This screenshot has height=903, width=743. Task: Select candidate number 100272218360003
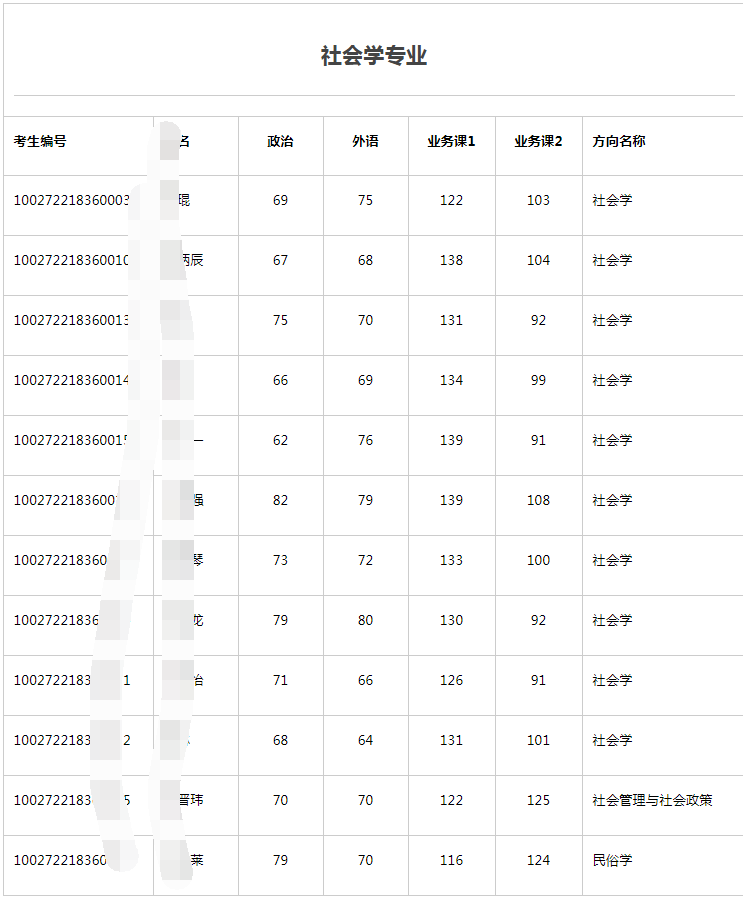click(72, 200)
